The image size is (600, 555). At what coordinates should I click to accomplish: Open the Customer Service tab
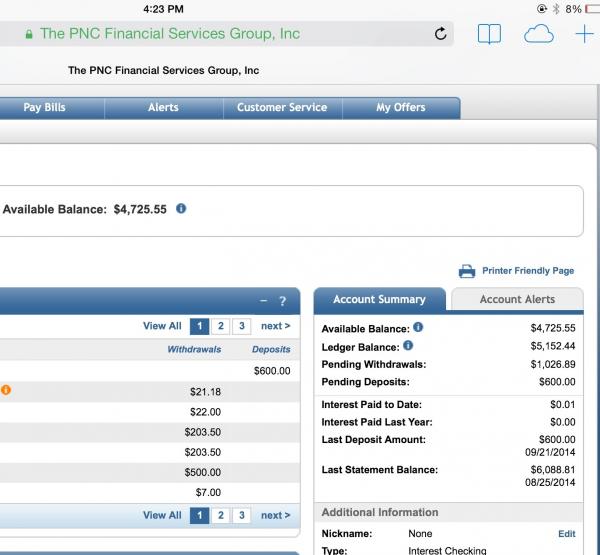281,108
